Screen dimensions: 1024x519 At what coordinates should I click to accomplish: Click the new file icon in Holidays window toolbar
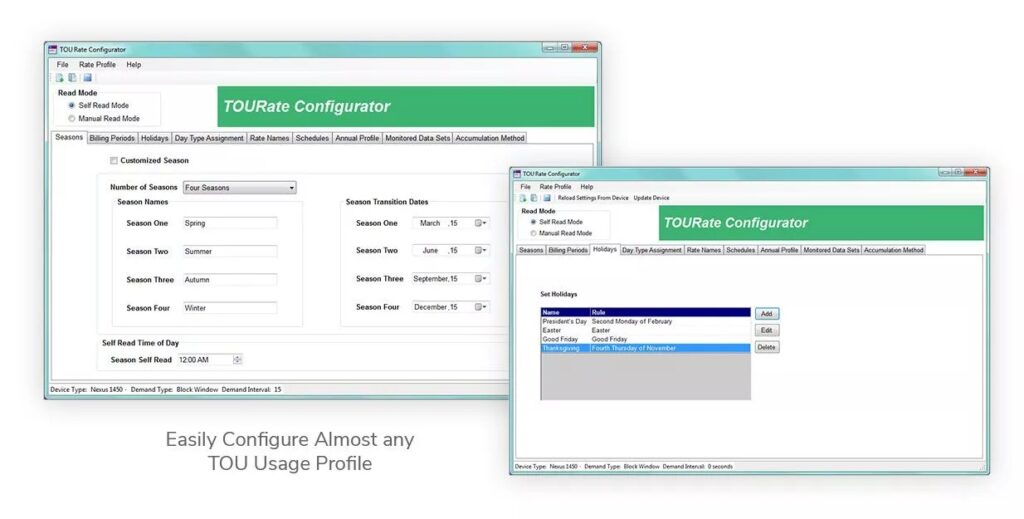coord(523,198)
